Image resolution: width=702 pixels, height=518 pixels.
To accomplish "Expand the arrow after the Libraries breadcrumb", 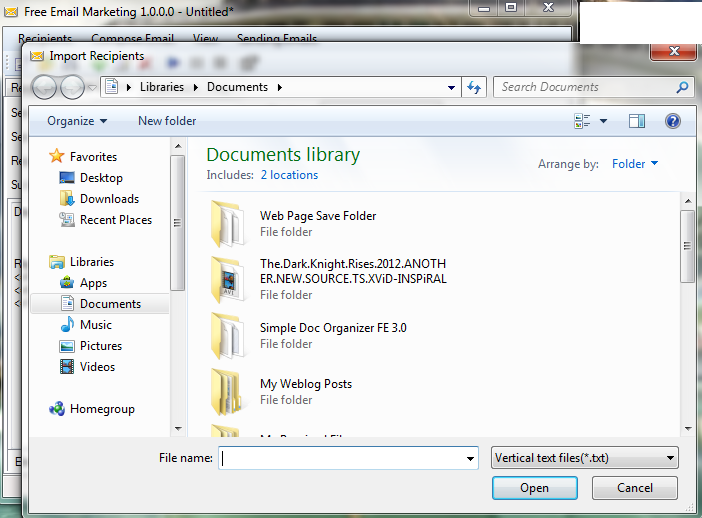I will (196, 87).
